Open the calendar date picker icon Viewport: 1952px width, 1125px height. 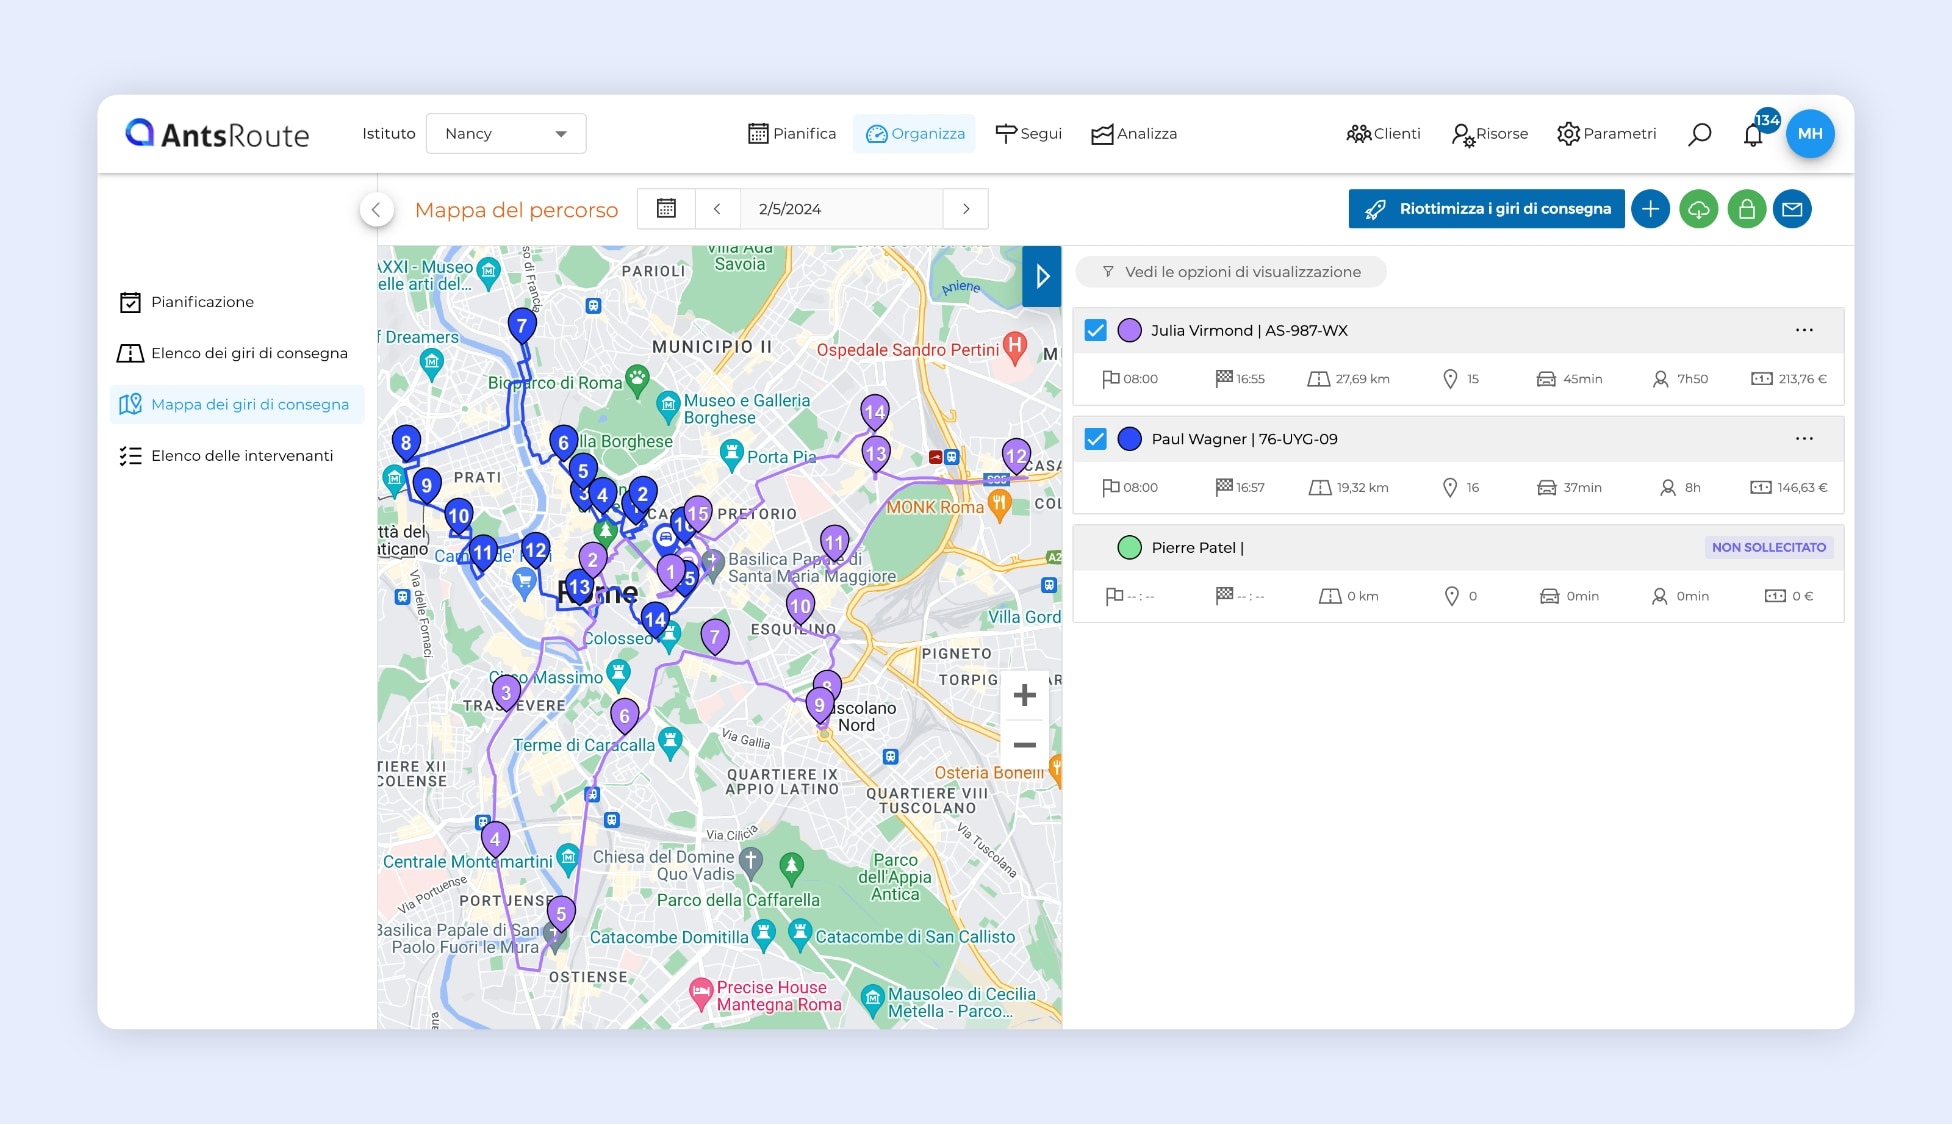point(666,209)
